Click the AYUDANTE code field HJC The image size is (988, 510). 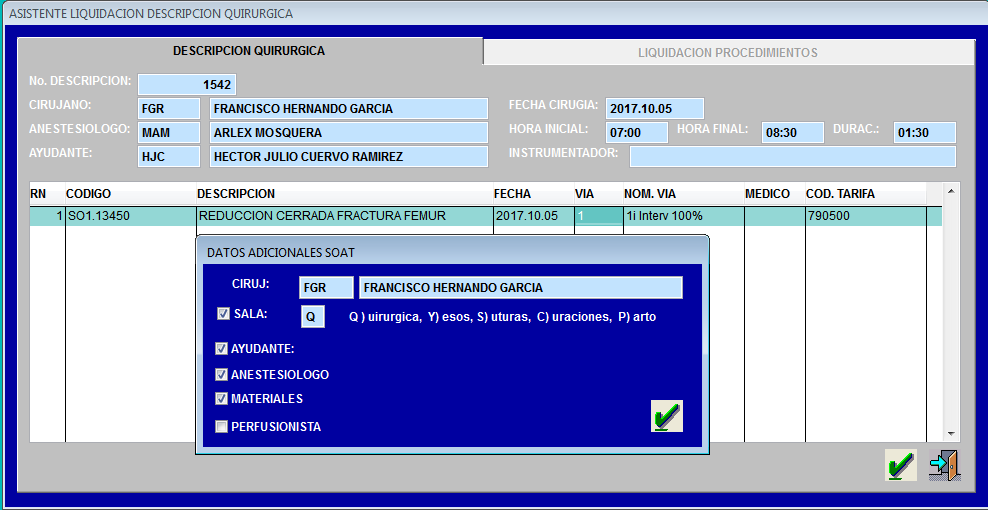pyautogui.click(x=169, y=156)
